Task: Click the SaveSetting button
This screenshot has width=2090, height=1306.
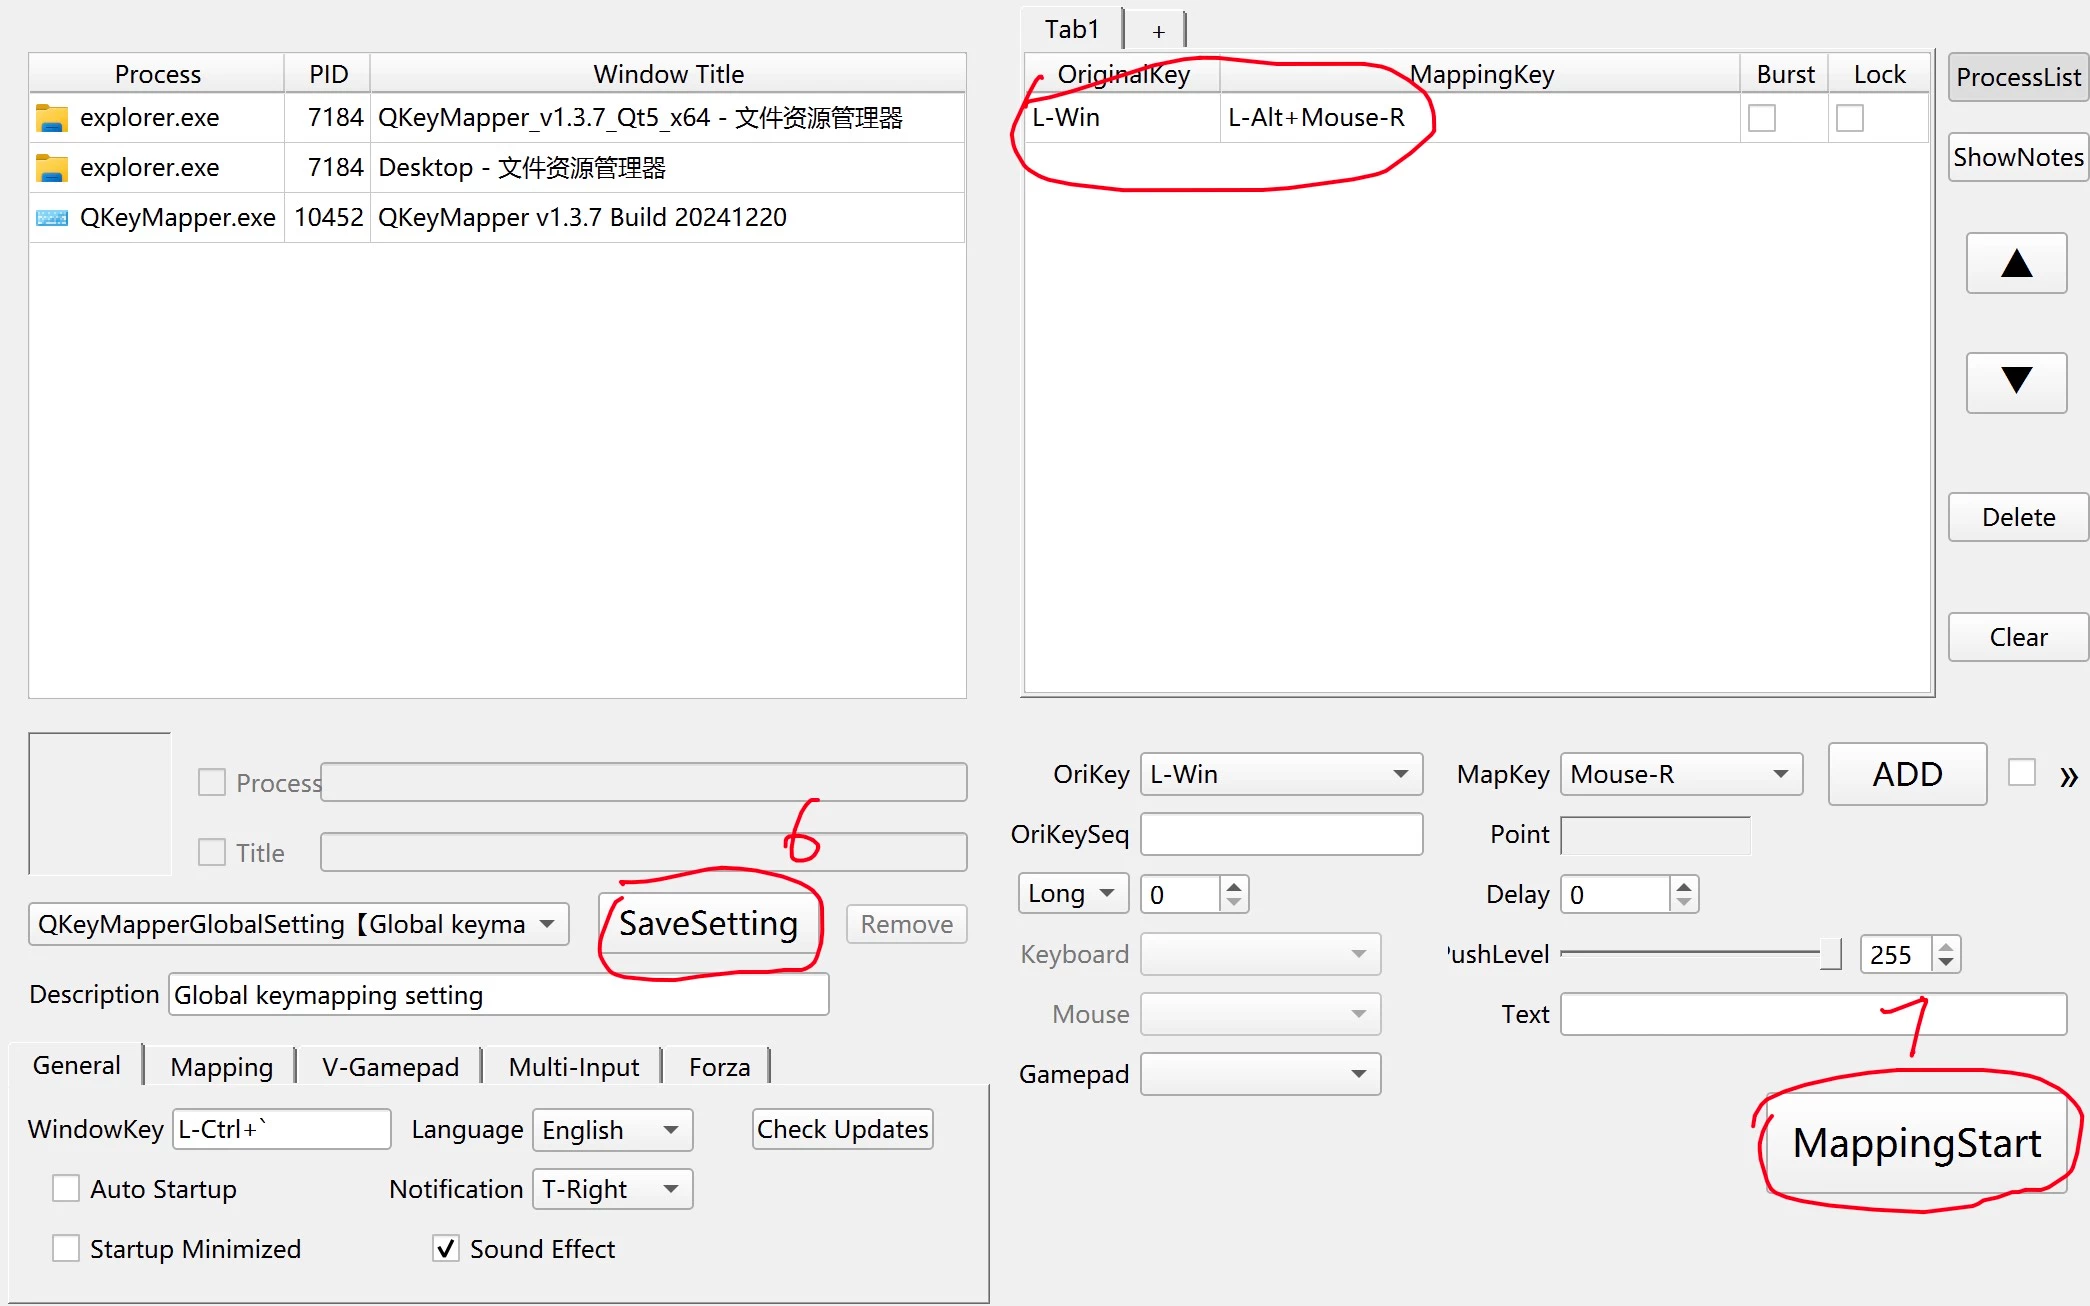Action: 708,923
